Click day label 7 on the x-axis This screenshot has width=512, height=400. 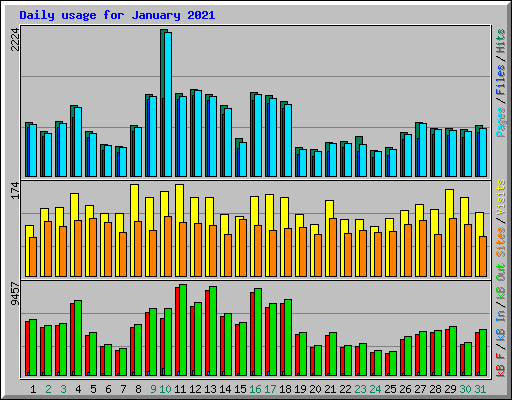123,389
